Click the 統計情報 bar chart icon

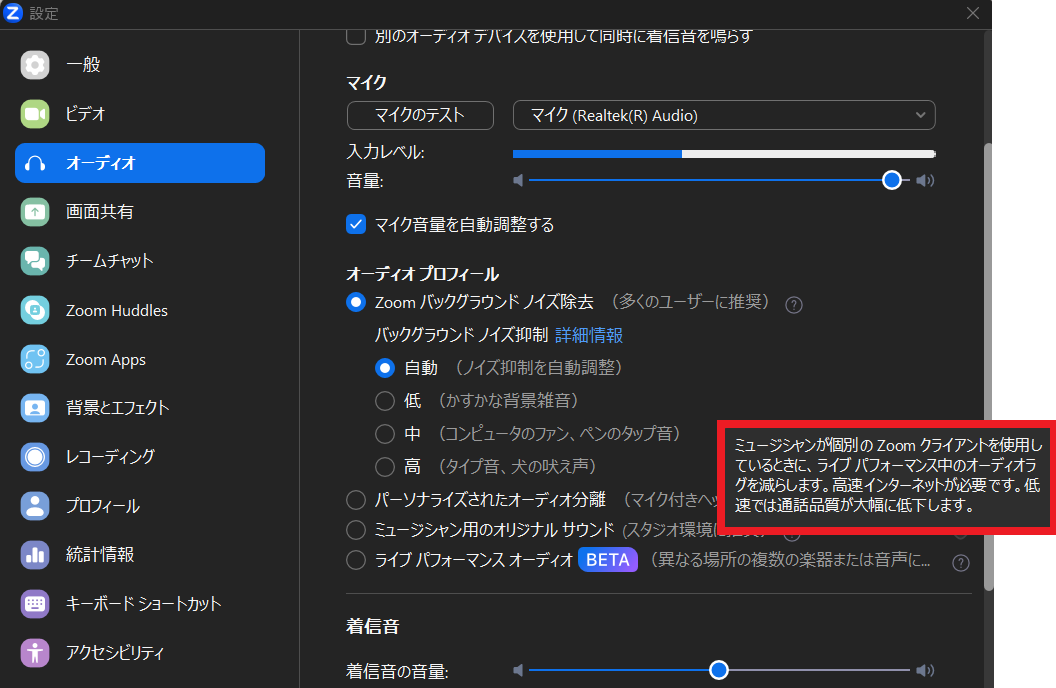coord(35,555)
